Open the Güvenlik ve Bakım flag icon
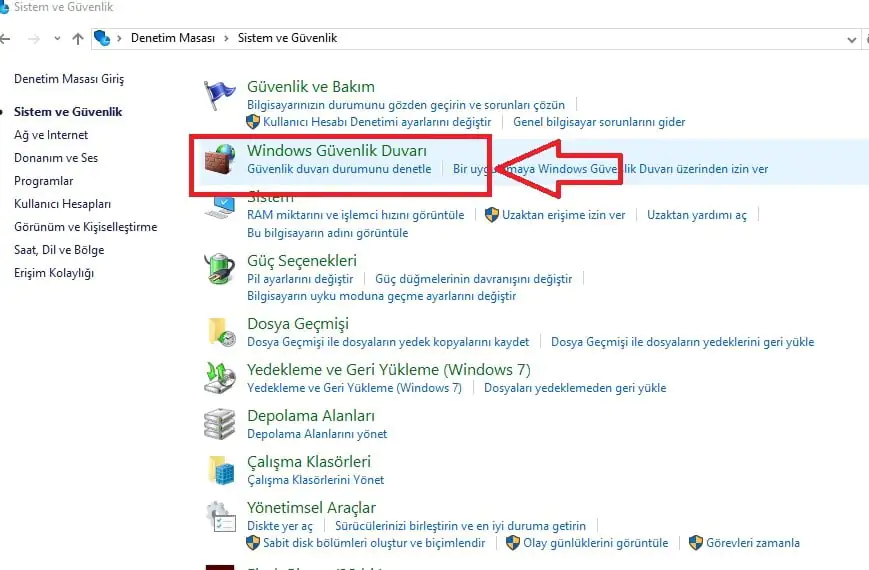Image resolution: width=869 pixels, height=570 pixels. (218, 96)
